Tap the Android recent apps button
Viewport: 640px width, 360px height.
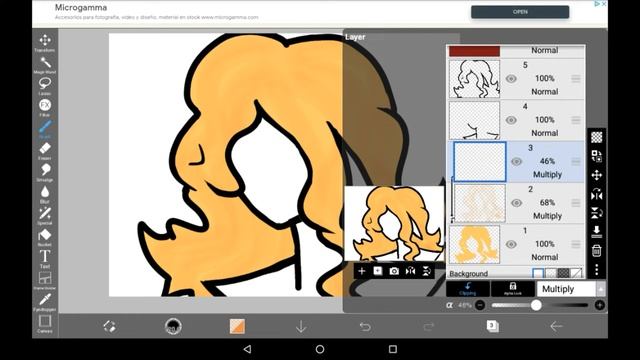coord(393,349)
